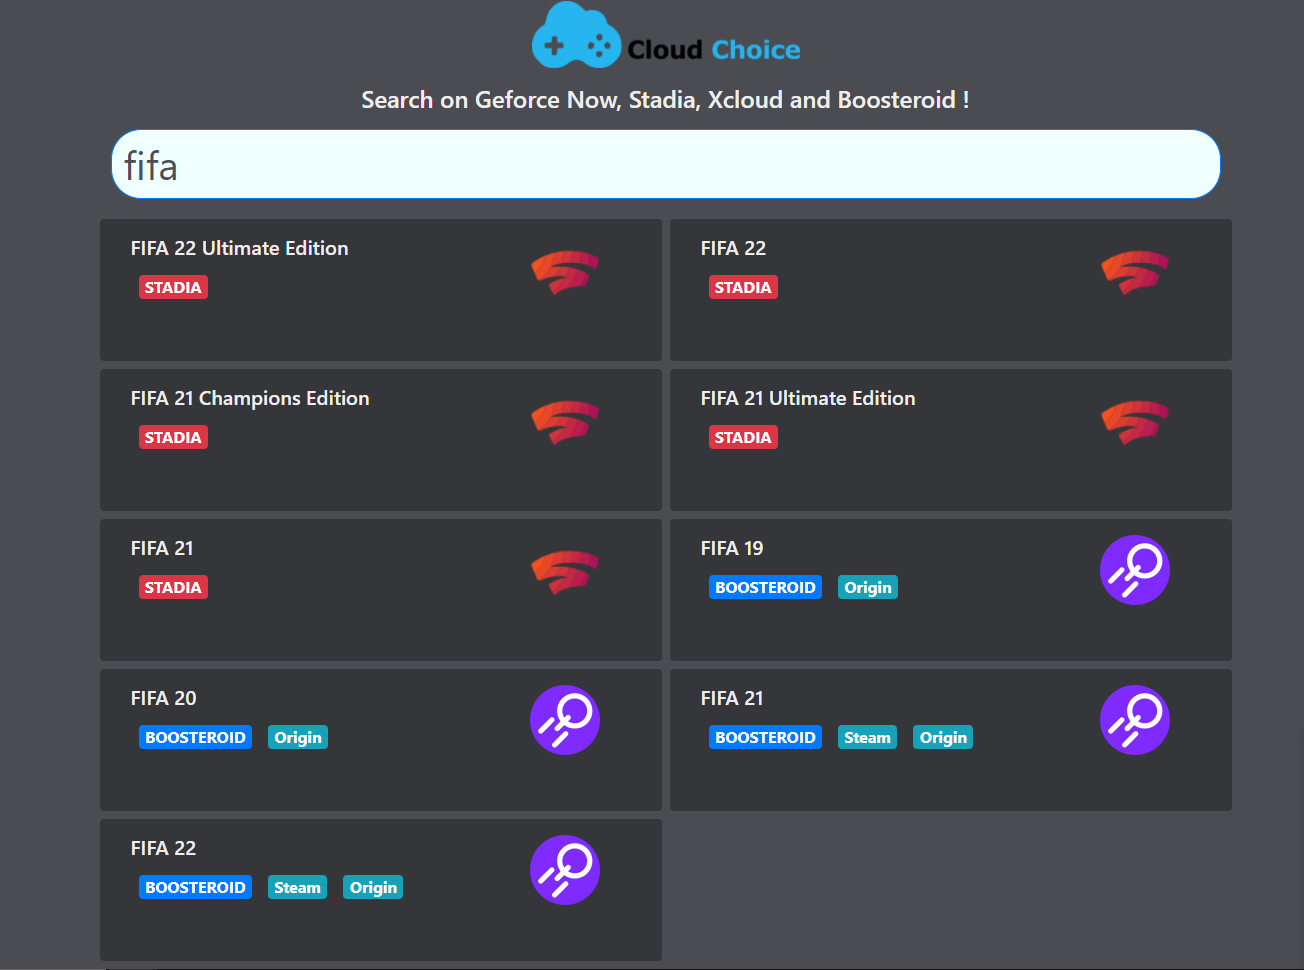Select the Stadia logo on FIFA 21 Champions Edition

[x=565, y=422]
